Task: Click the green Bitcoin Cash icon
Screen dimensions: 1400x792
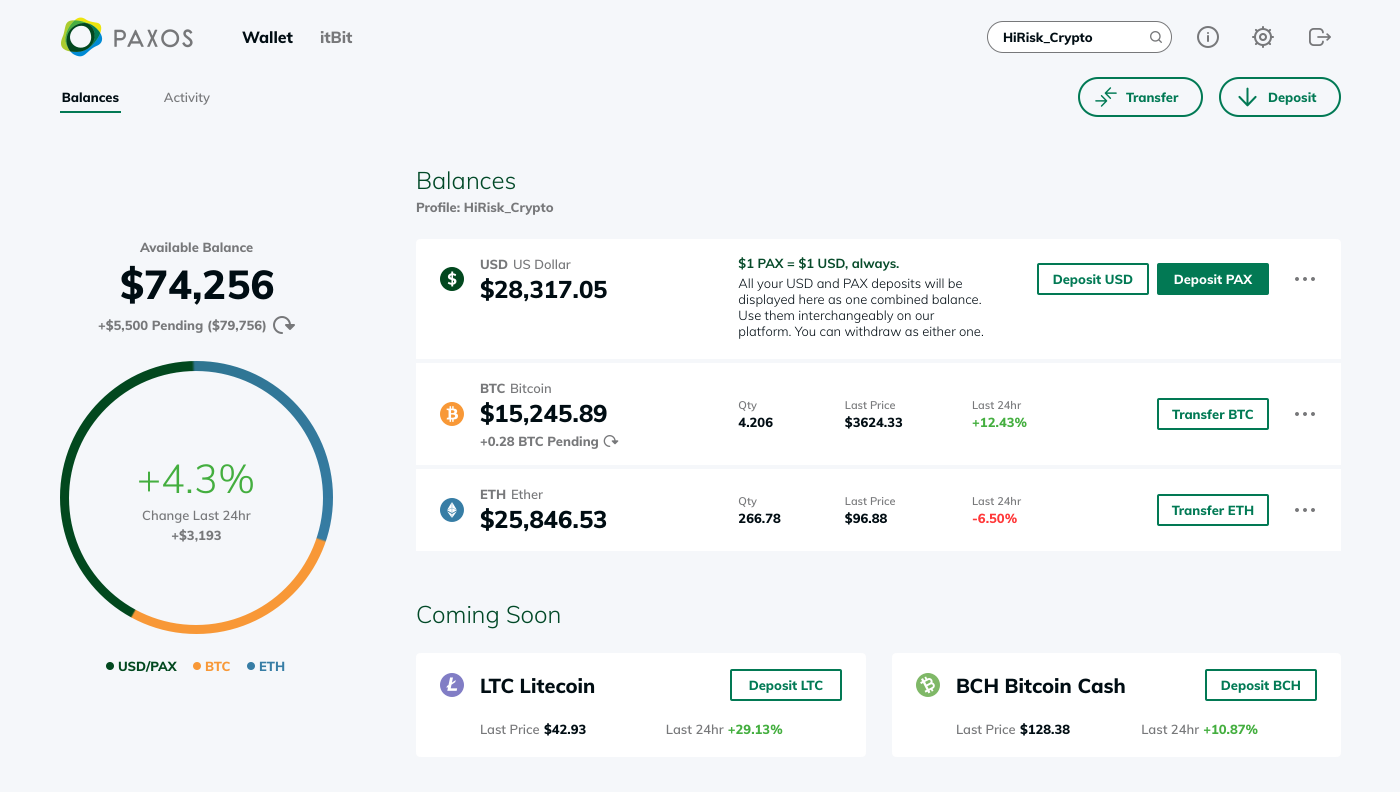Action: (928, 685)
